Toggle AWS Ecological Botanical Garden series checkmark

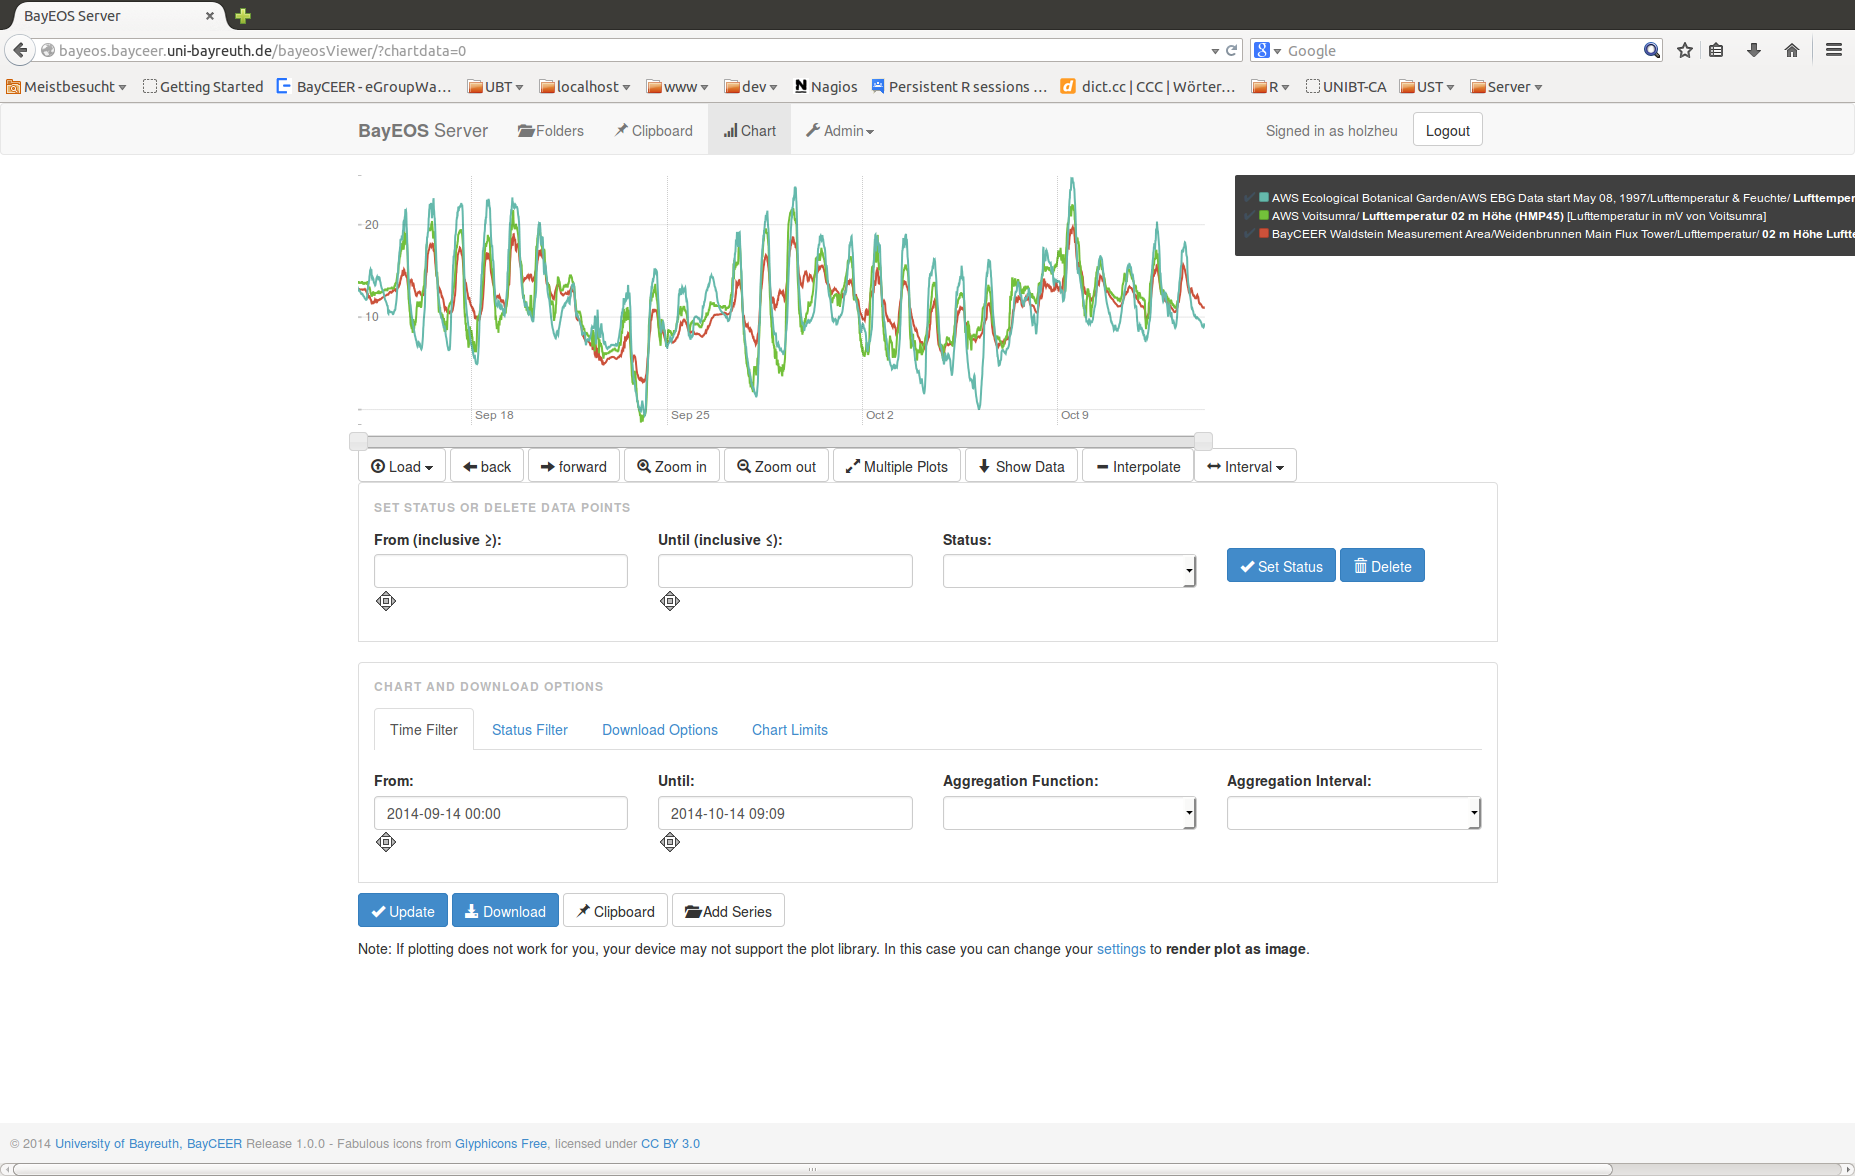[1249, 198]
